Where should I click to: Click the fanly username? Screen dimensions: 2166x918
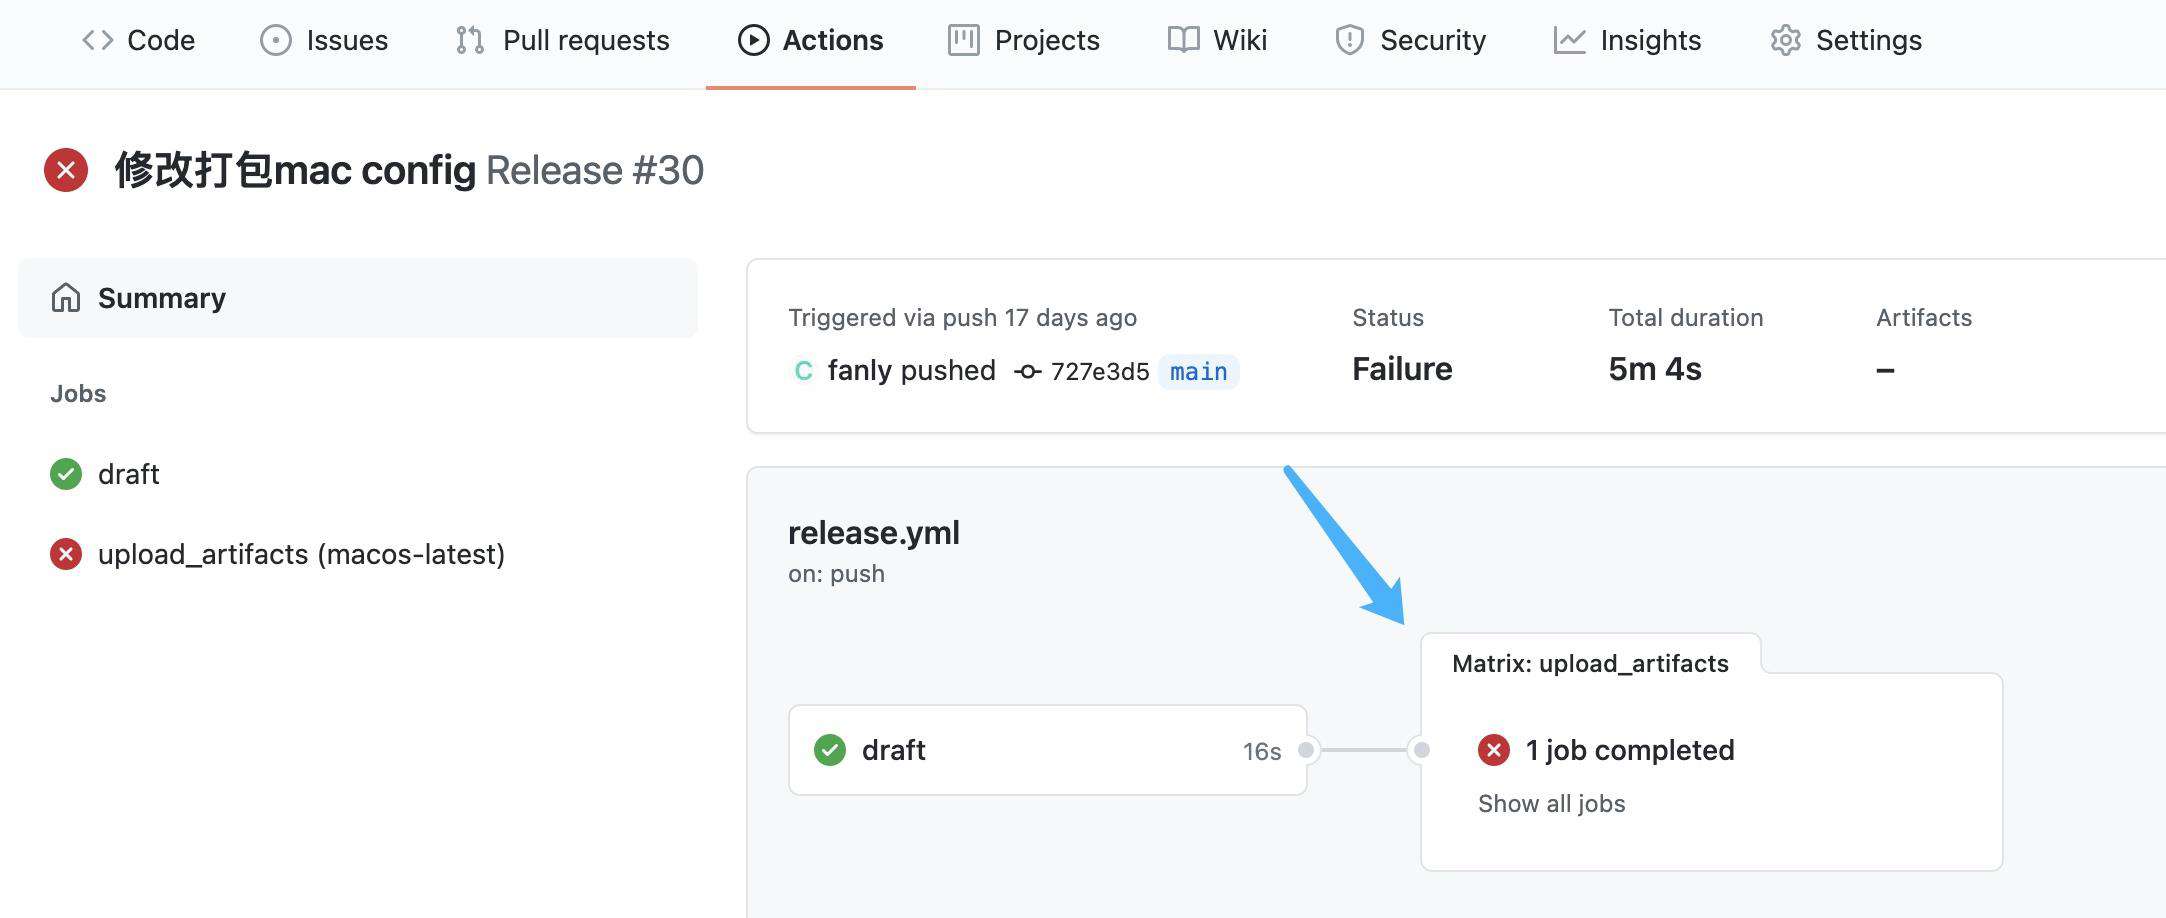tap(859, 370)
